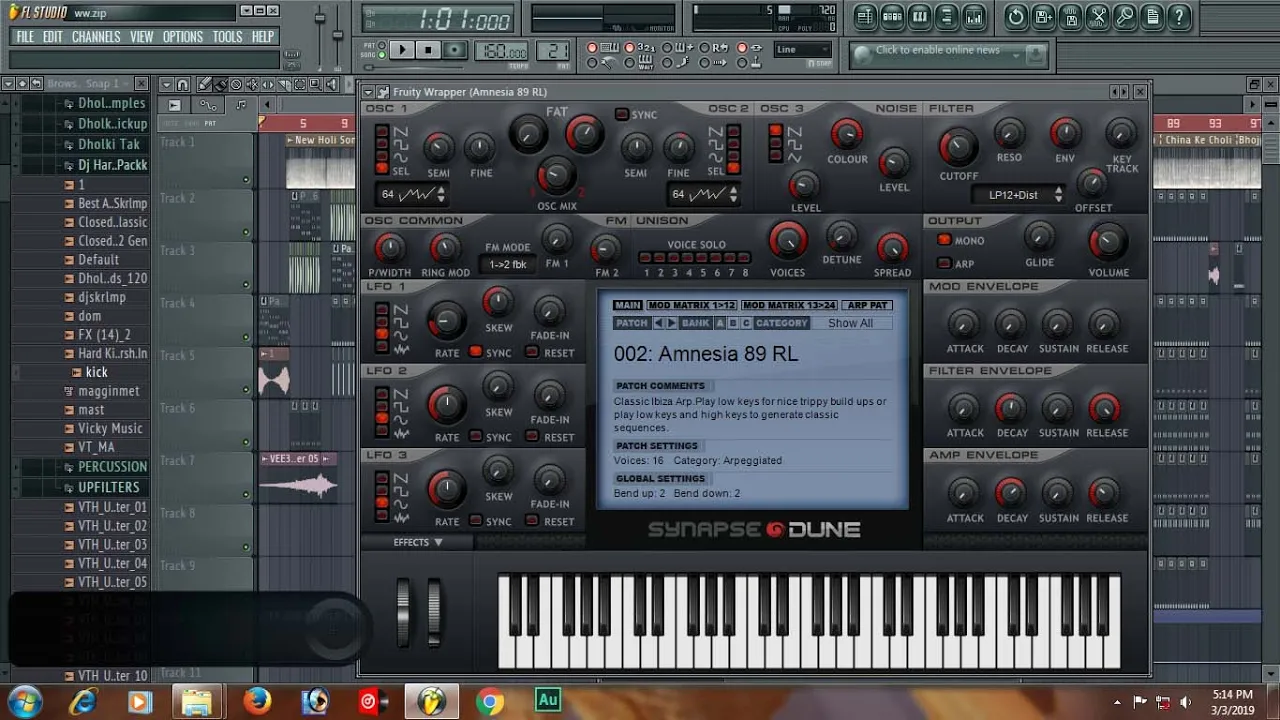Stop playback with the stop button
The height and width of the screenshot is (720, 1280).
tap(427, 50)
